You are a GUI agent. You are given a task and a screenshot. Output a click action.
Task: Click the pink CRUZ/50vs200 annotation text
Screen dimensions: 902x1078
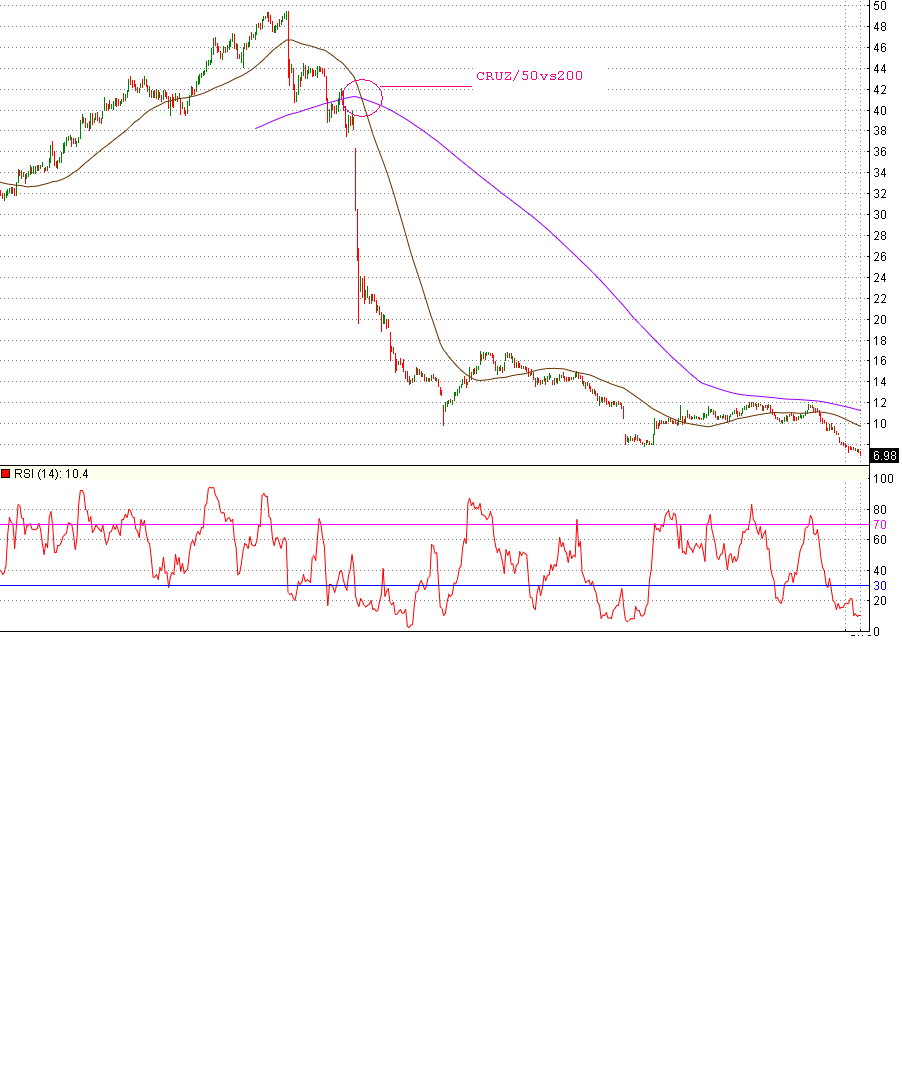(x=530, y=74)
